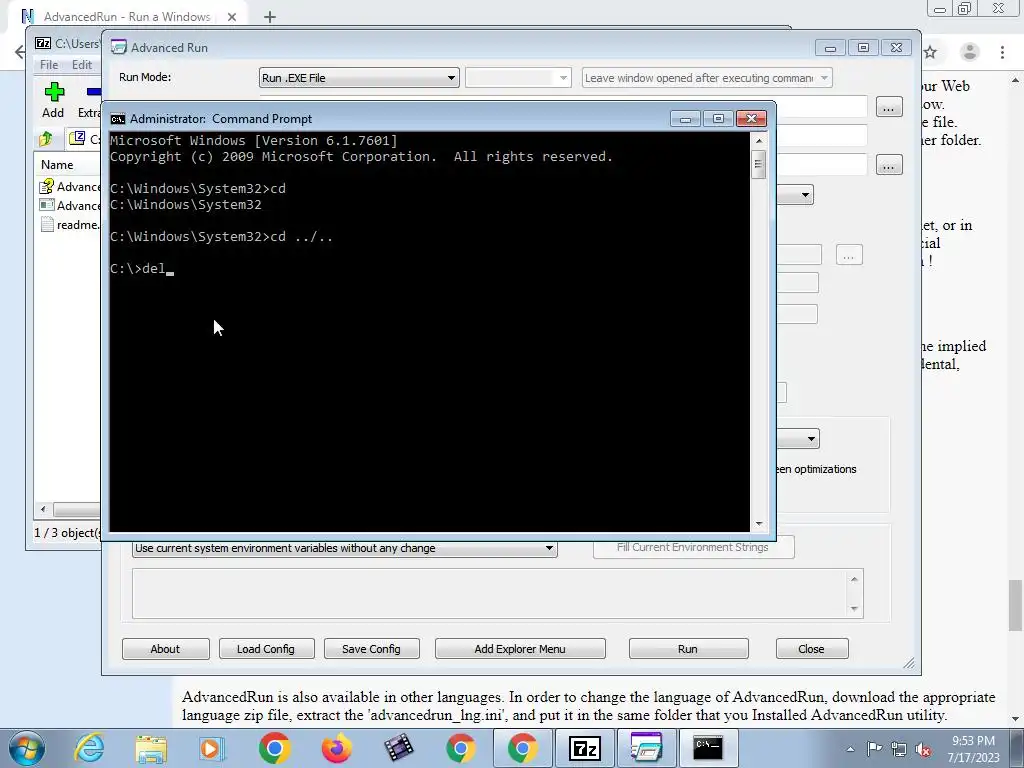Select the AdvancedRun browser tab
The width and height of the screenshot is (1024, 768).
click(127, 17)
